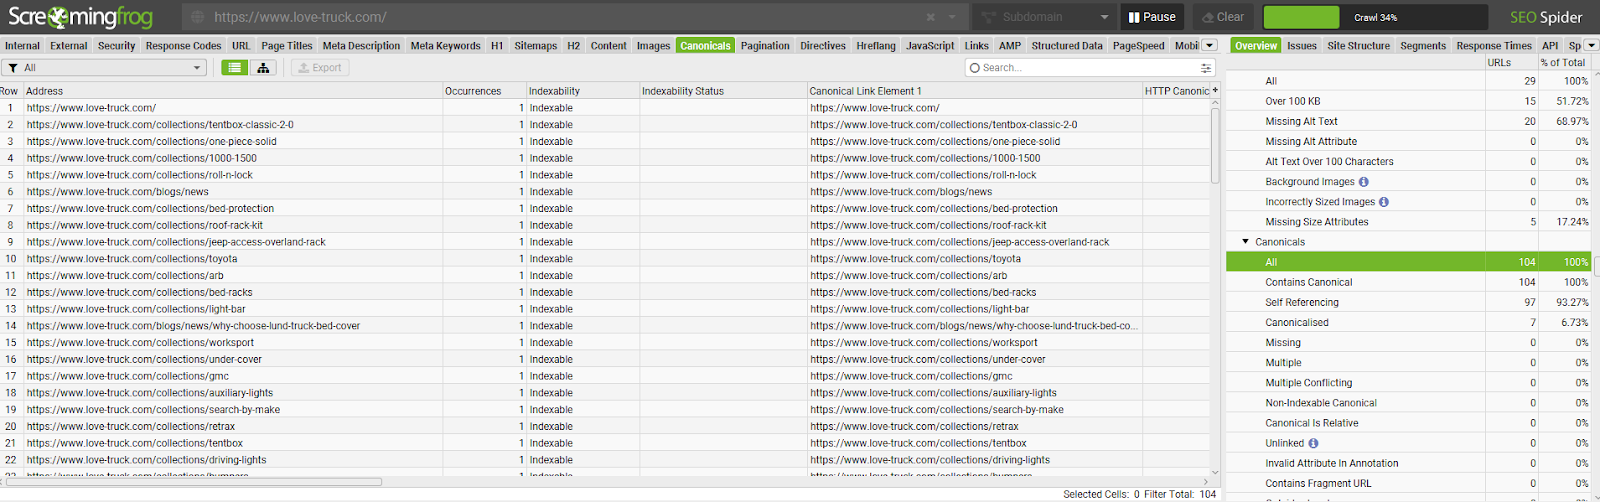The width and height of the screenshot is (1600, 502).
Task: Open the Response Times tab
Action: [x=1494, y=46]
